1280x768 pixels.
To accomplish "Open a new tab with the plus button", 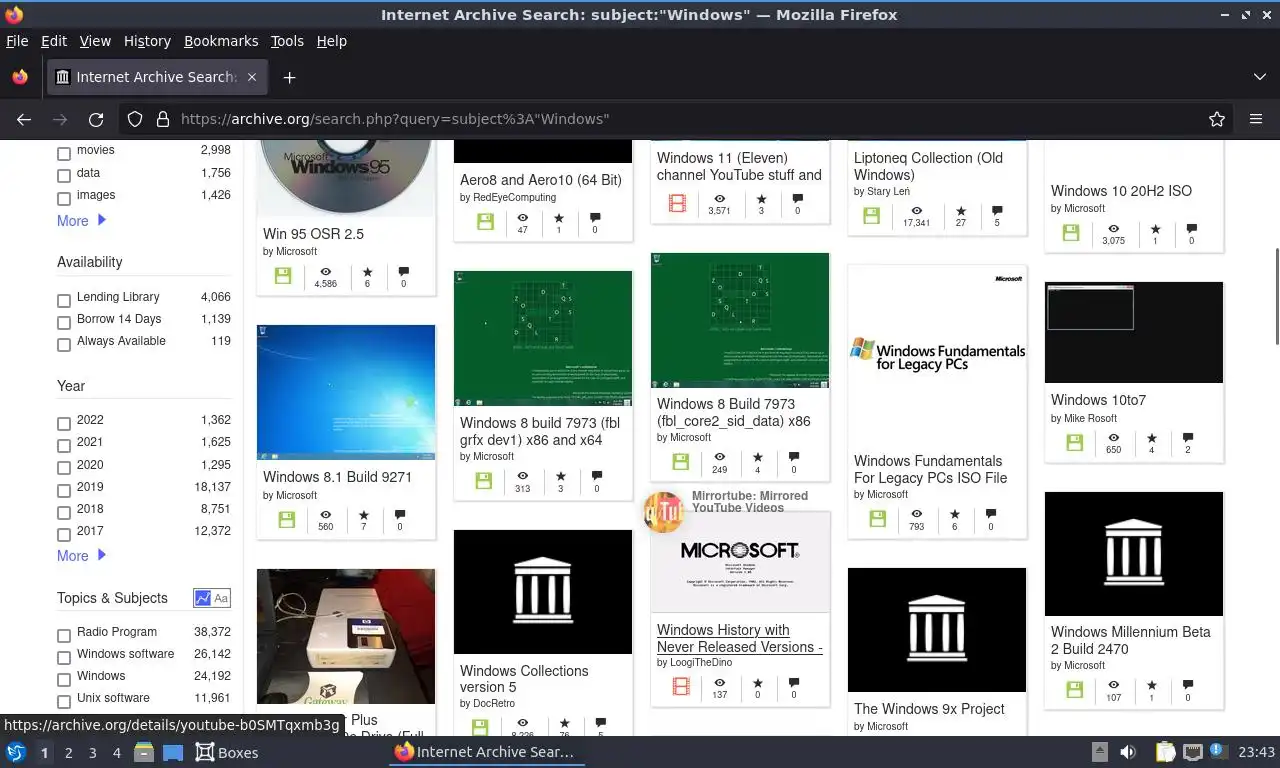I will click(289, 77).
